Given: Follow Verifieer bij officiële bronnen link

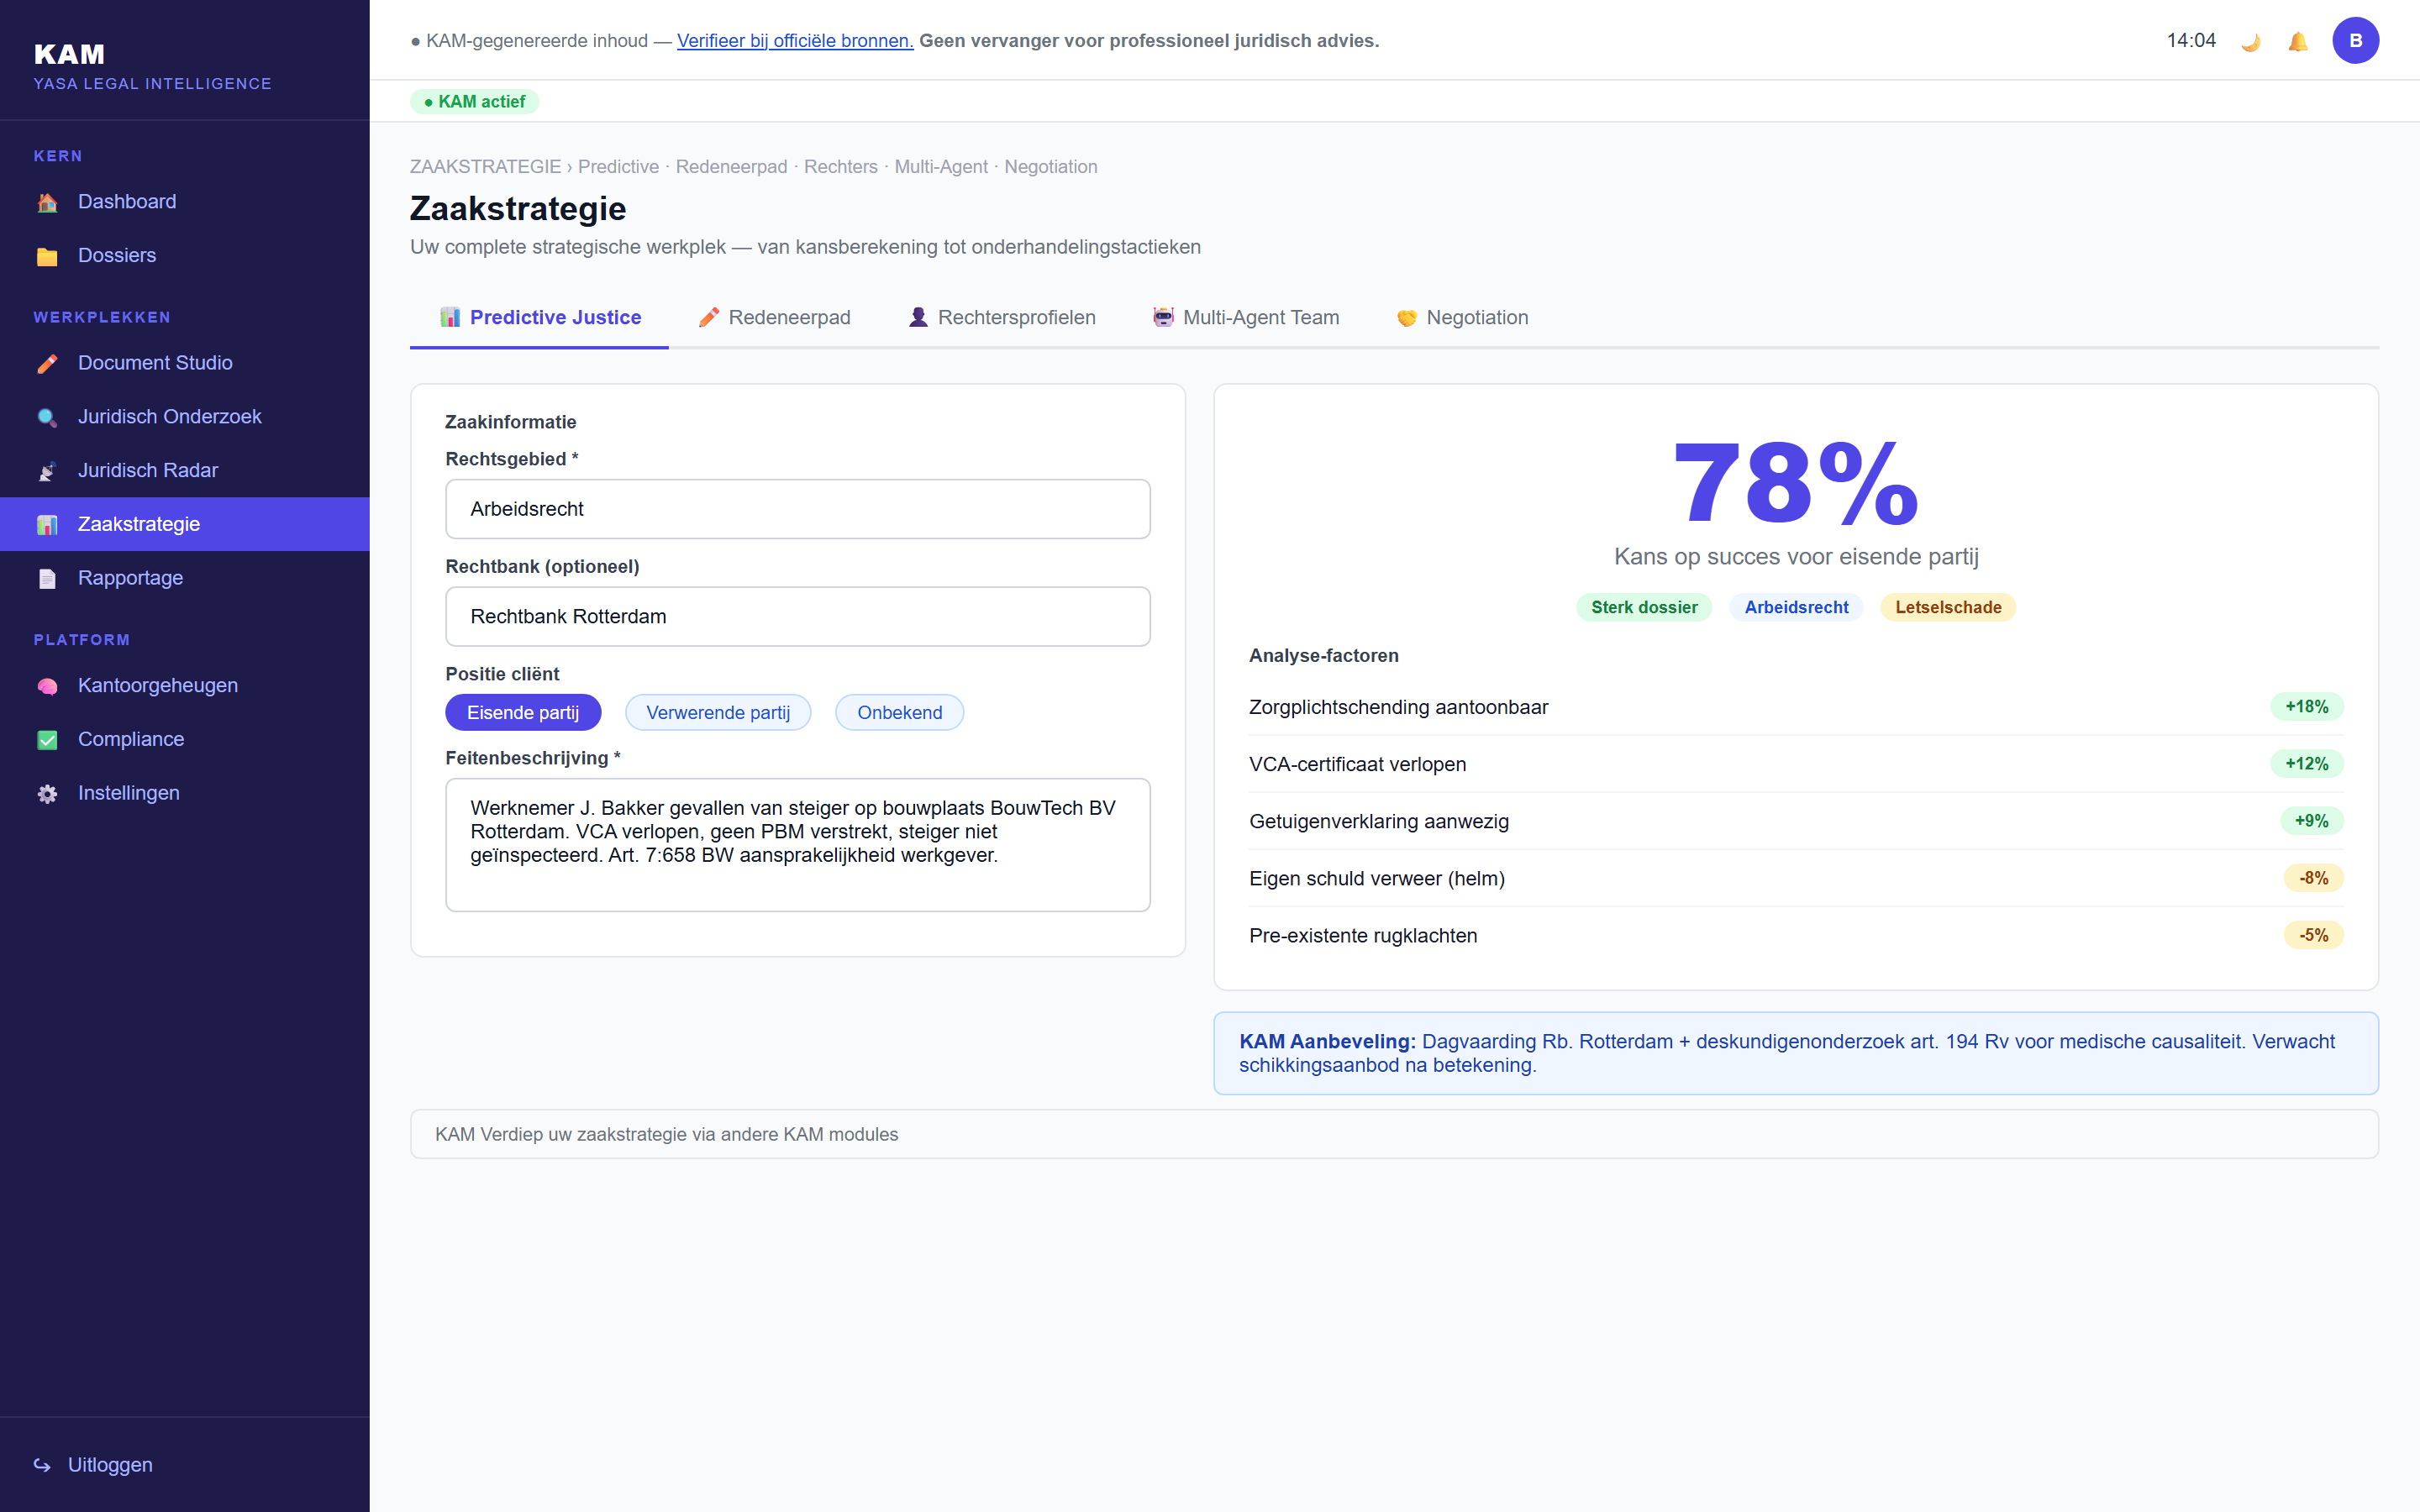Looking at the screenshot, I should pyautogui.click(x=795, y=41).
